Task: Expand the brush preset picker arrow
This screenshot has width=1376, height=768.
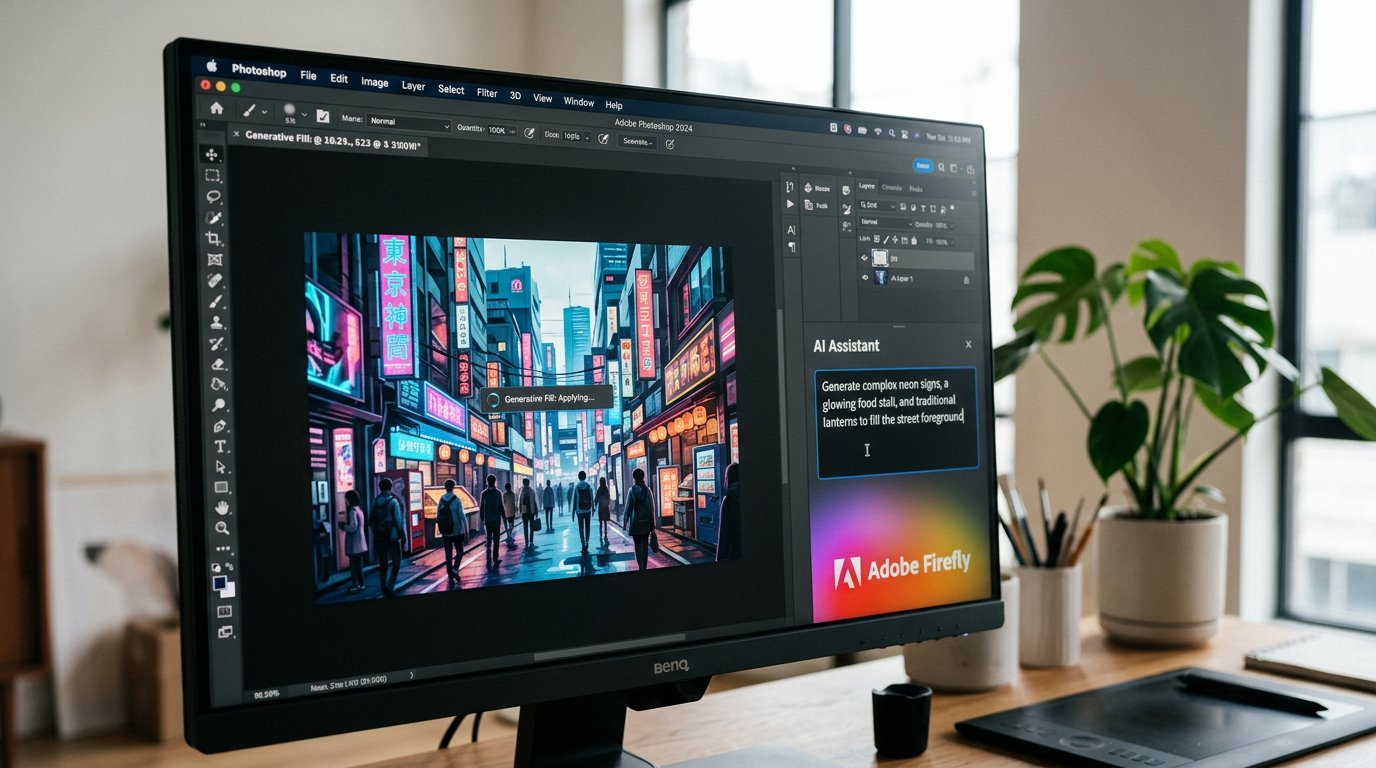Action: 304,115
